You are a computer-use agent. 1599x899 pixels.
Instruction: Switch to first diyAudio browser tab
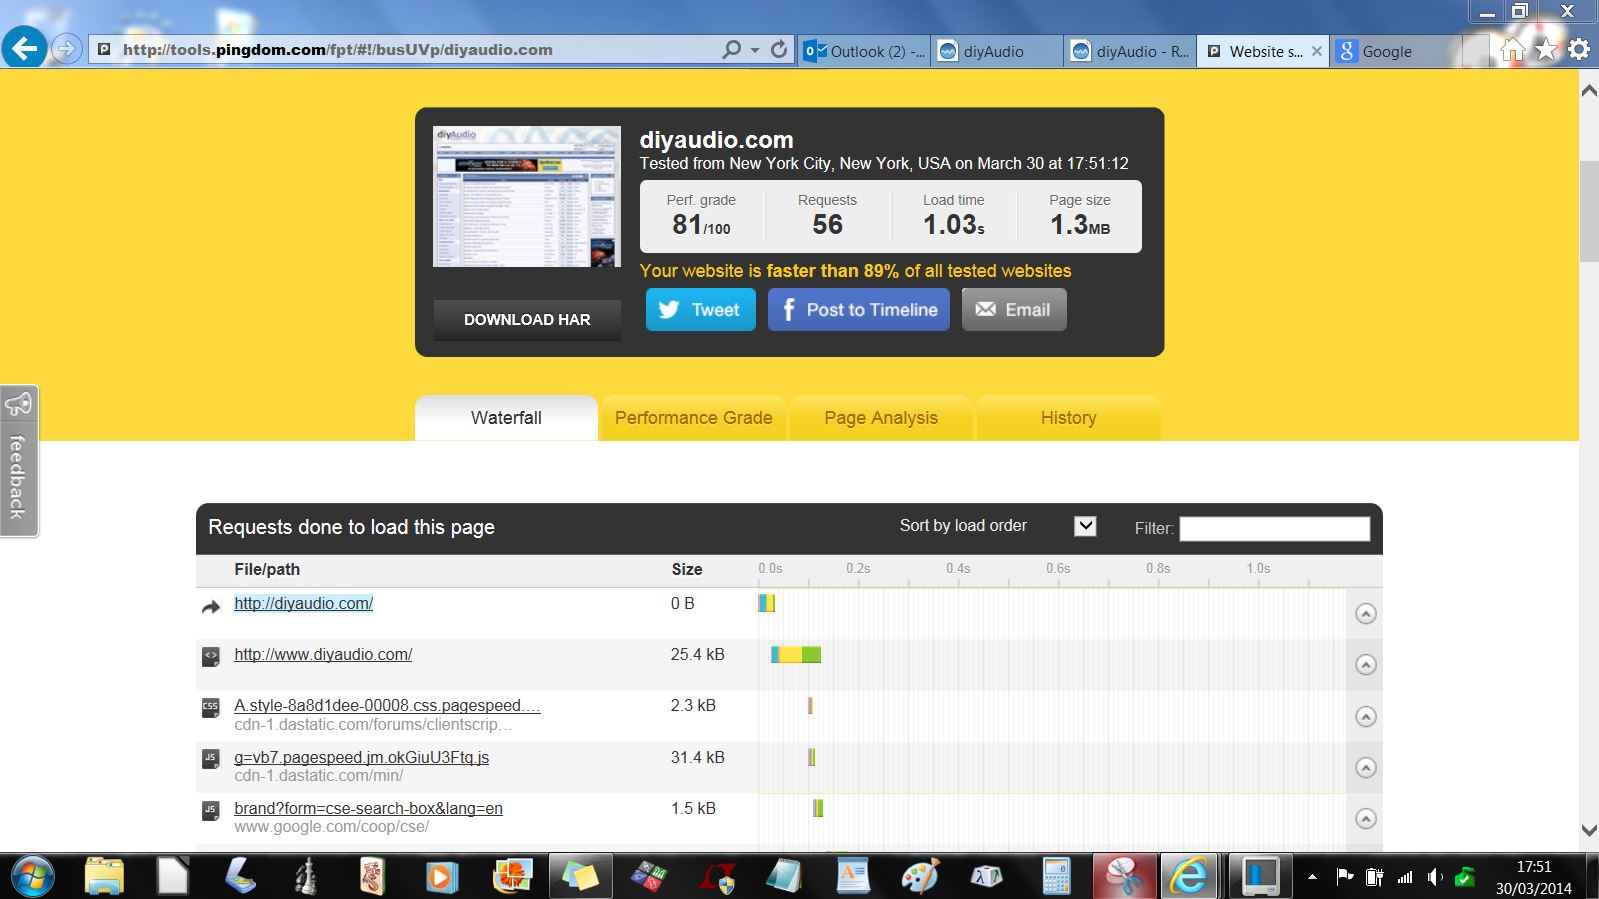(998, 51)
